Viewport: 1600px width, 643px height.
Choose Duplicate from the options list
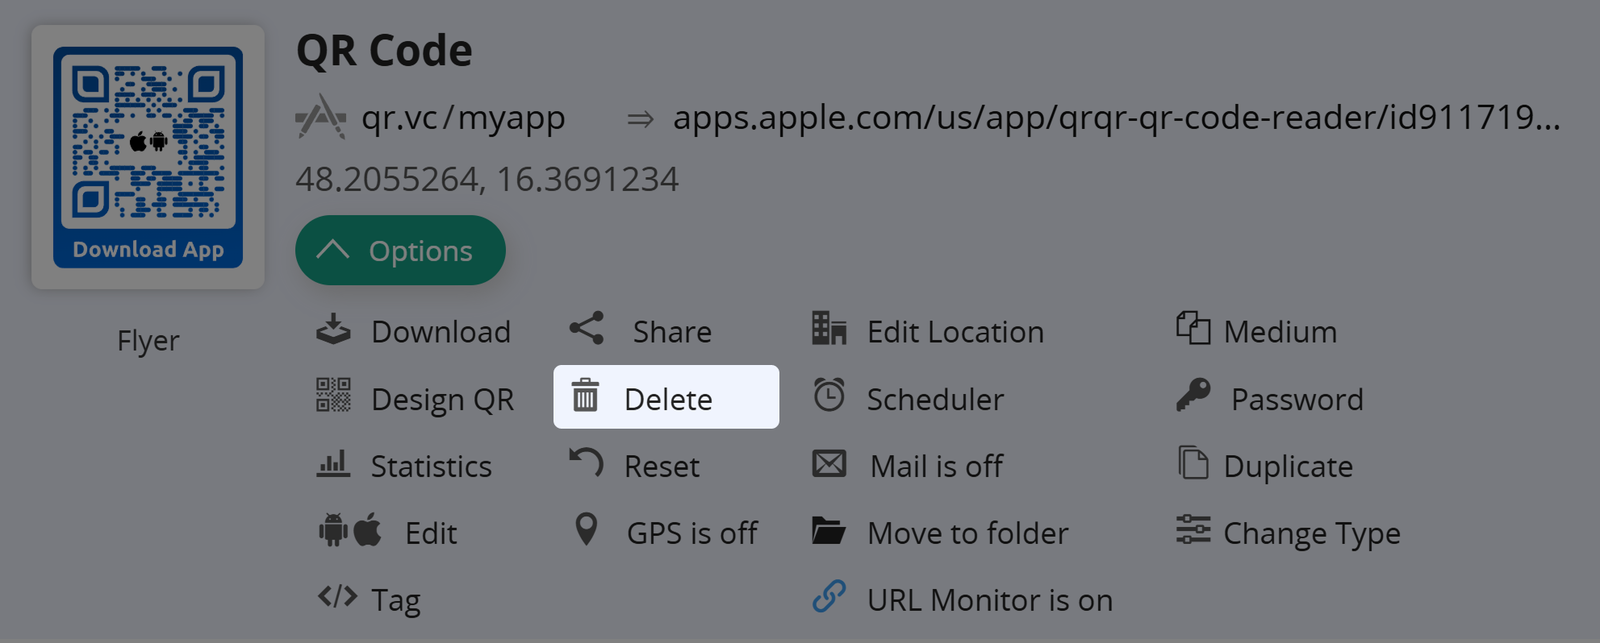coord(1287,466)
